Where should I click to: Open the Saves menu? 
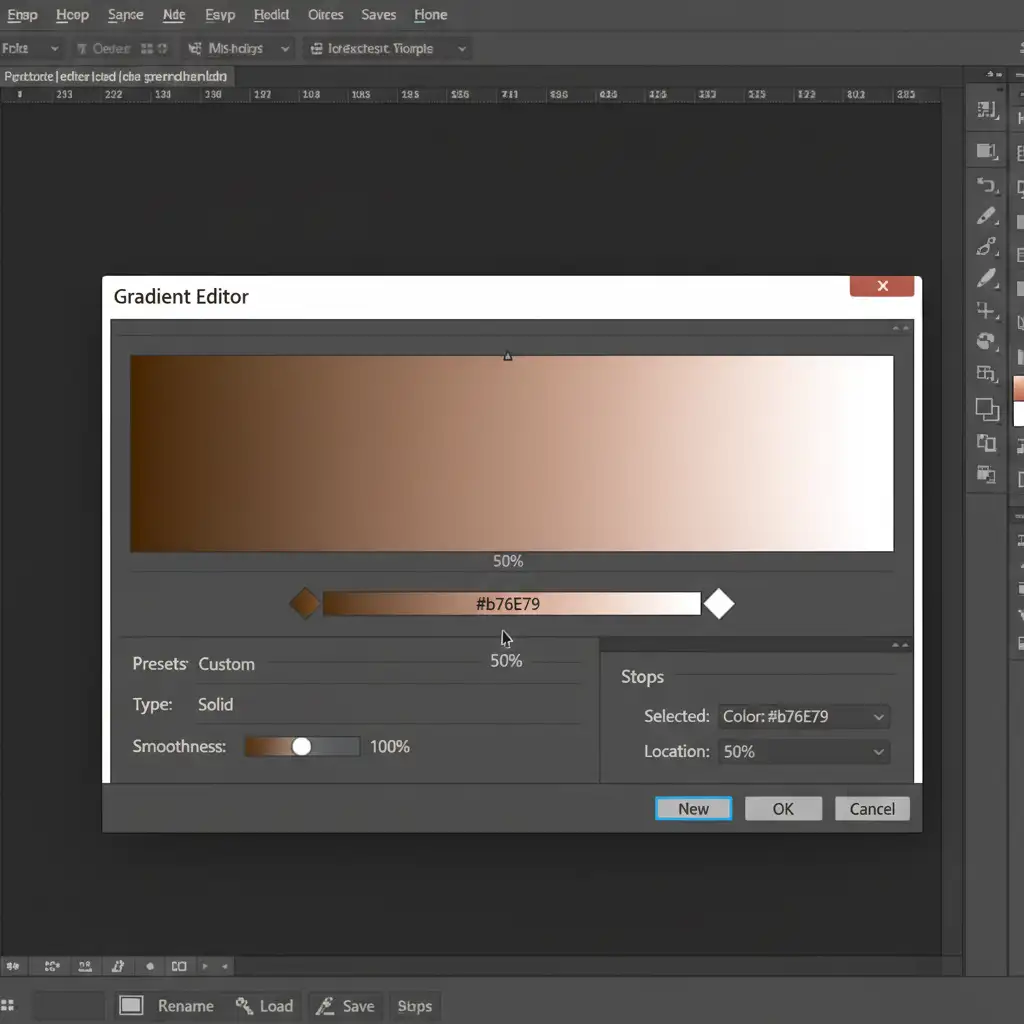tap(379, 15)
